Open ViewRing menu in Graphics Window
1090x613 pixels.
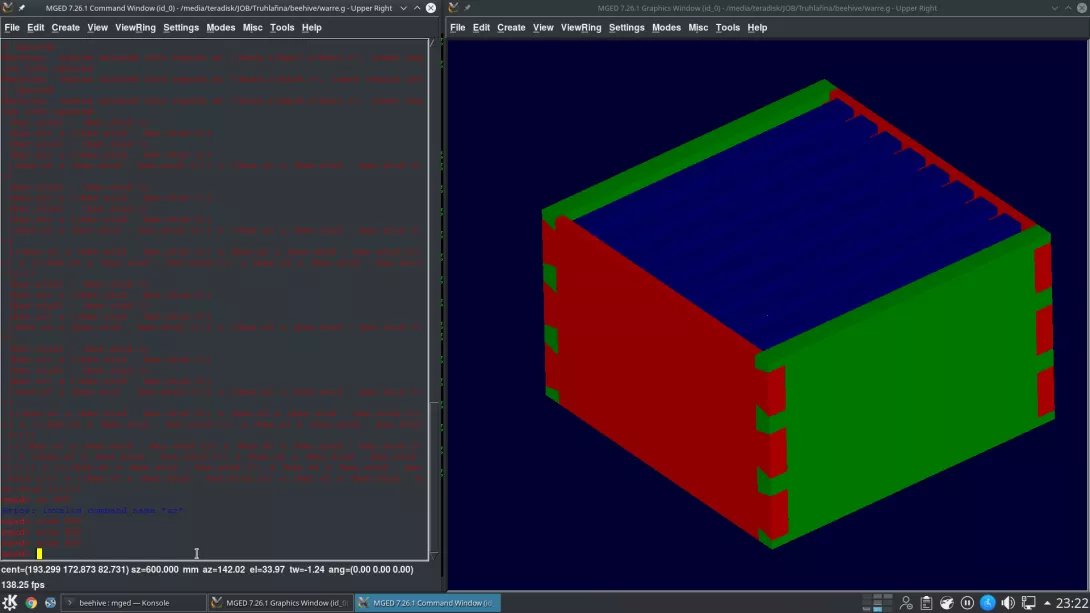click(581, 28)
